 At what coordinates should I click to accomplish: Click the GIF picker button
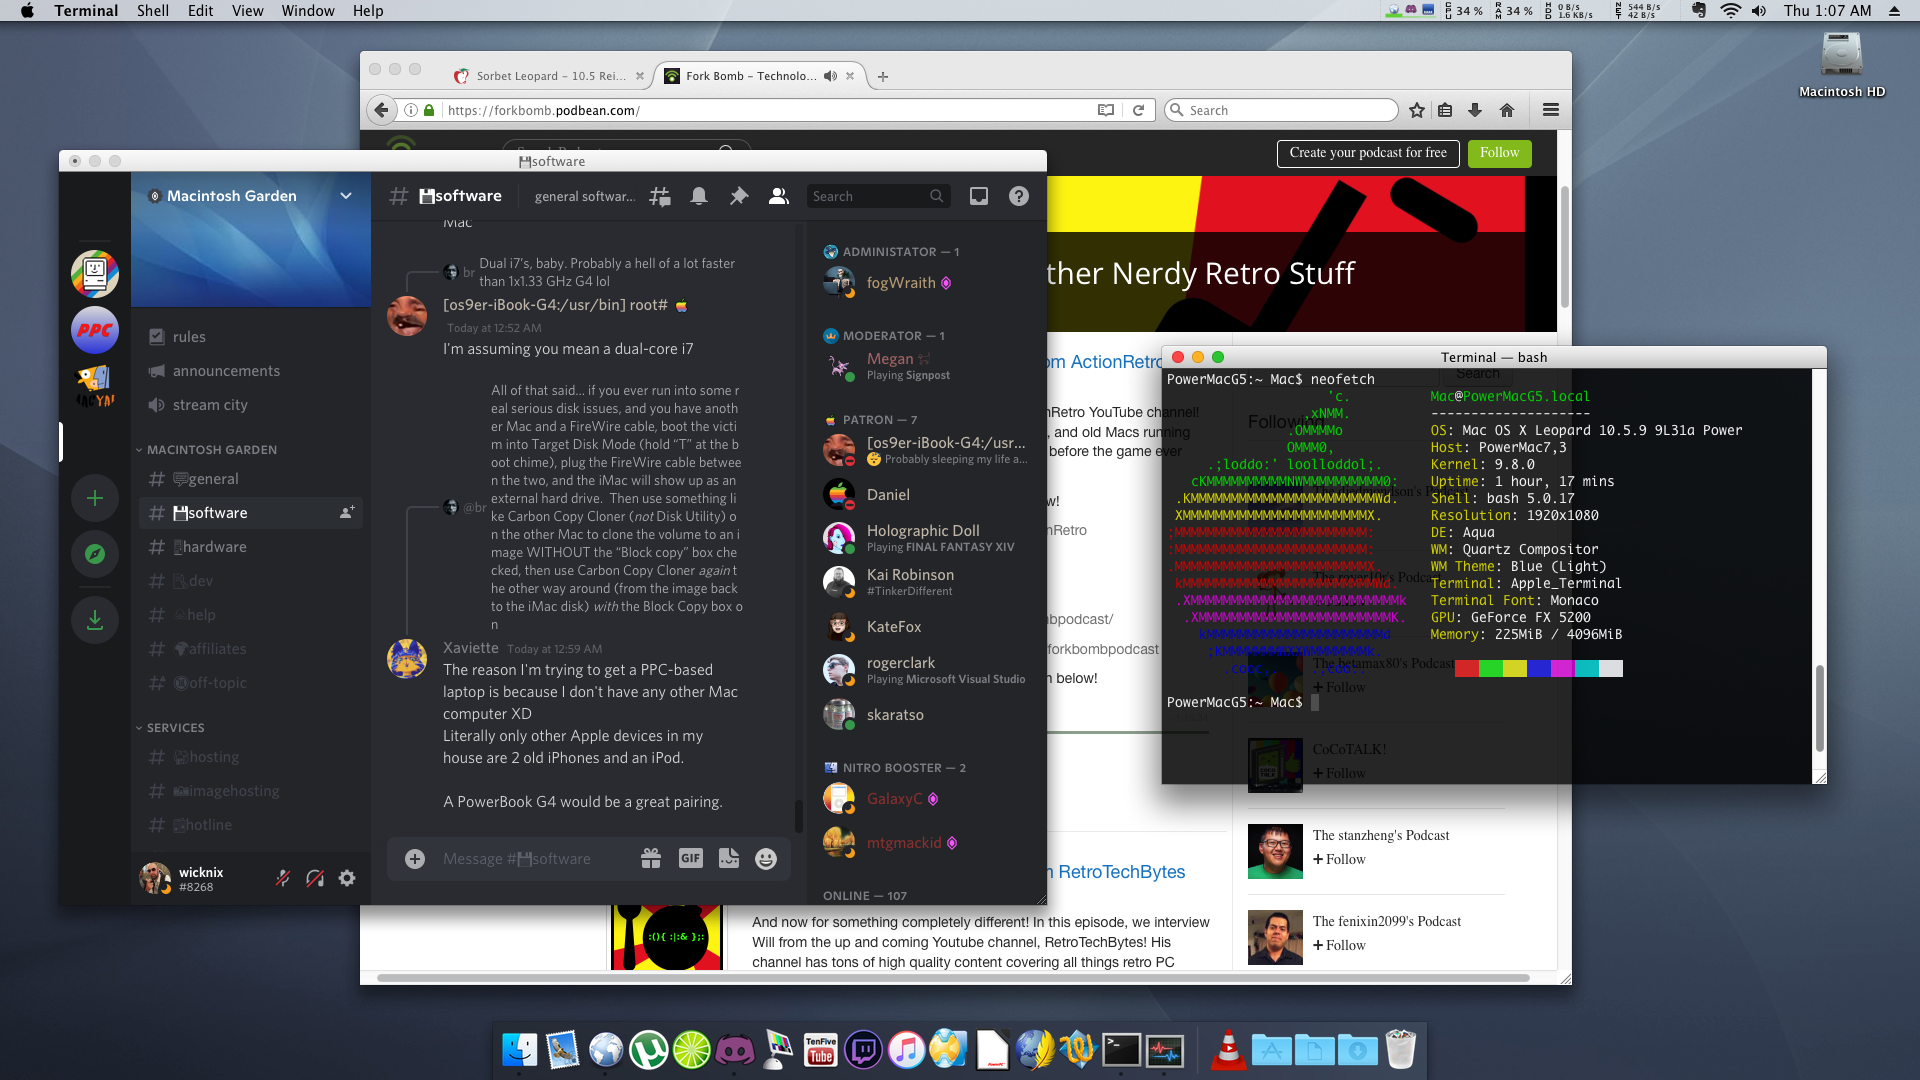click(x=690, y=858)
